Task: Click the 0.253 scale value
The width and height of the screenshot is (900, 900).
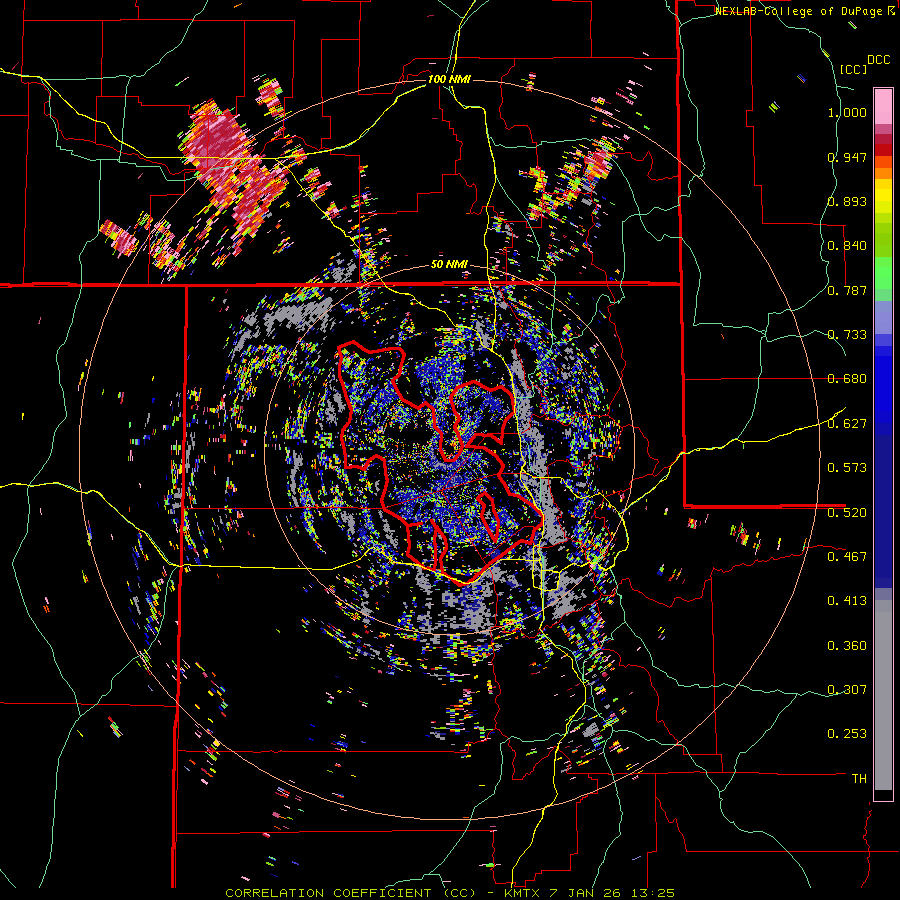Action: 847,734
